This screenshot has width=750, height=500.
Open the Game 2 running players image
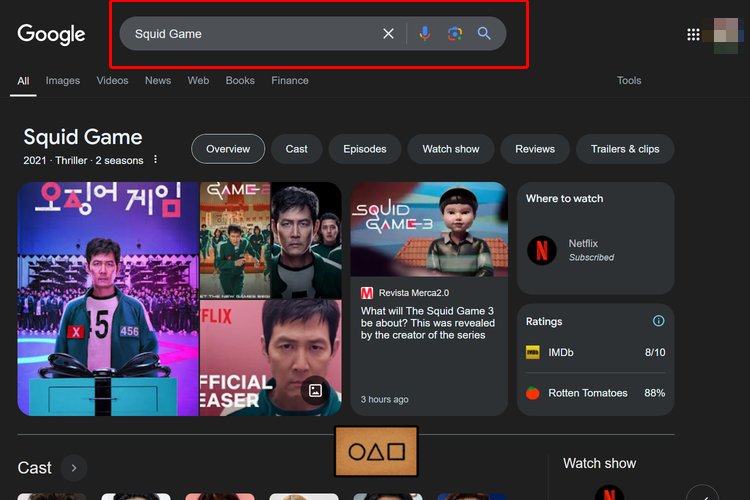click(235, 240)
